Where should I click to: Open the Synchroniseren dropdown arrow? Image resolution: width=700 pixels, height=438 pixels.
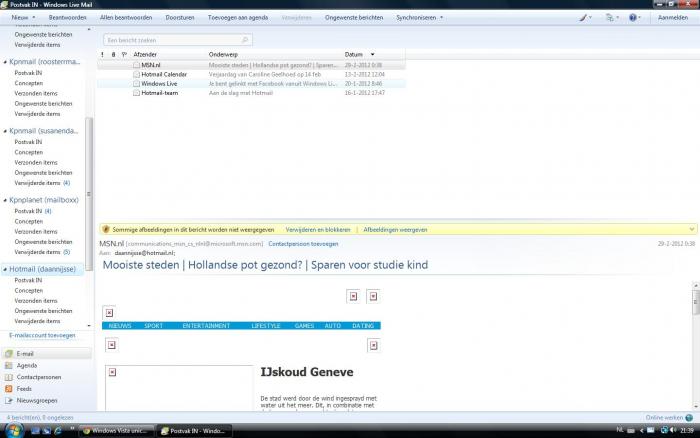(x=442, y=18)
